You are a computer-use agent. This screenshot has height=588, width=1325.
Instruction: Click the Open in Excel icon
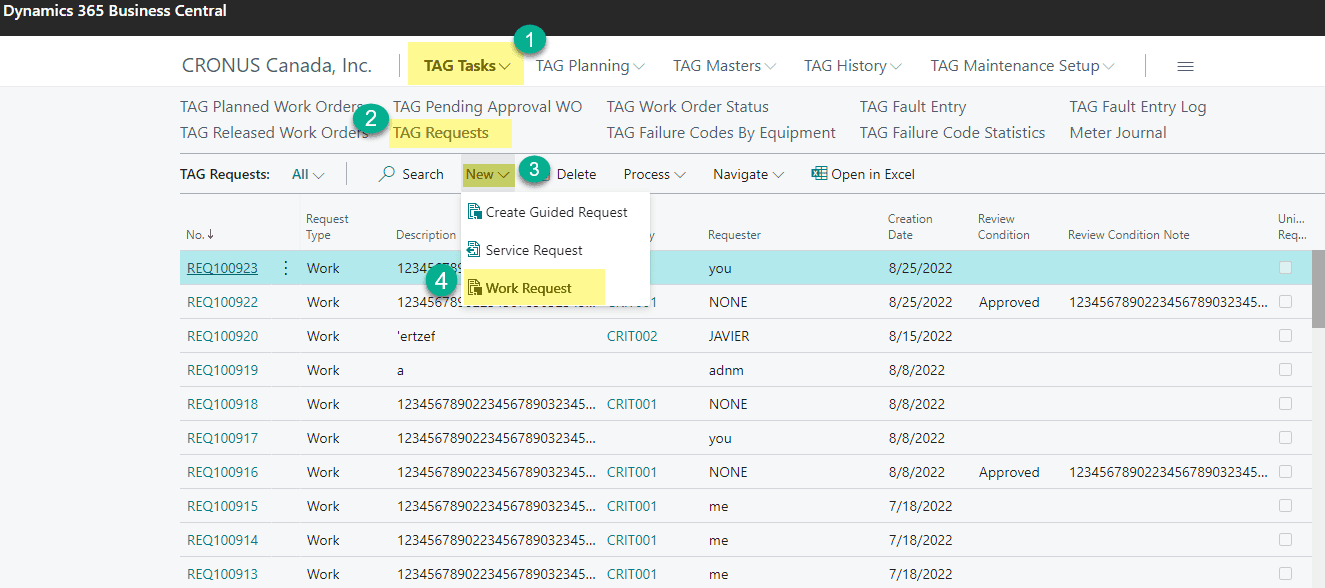coord(819,173)
